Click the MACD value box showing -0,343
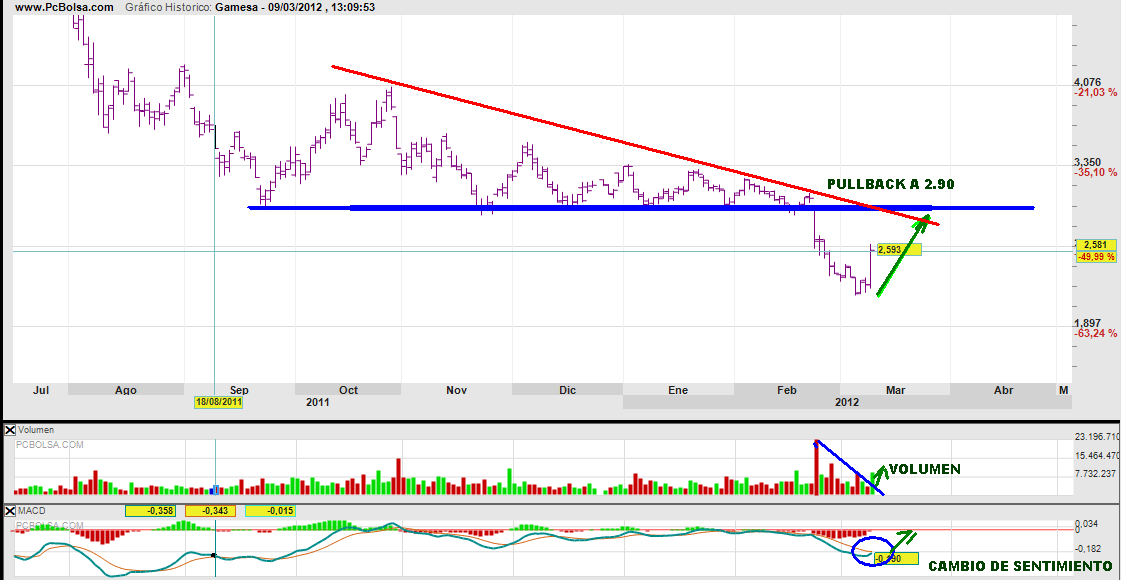 214,511
